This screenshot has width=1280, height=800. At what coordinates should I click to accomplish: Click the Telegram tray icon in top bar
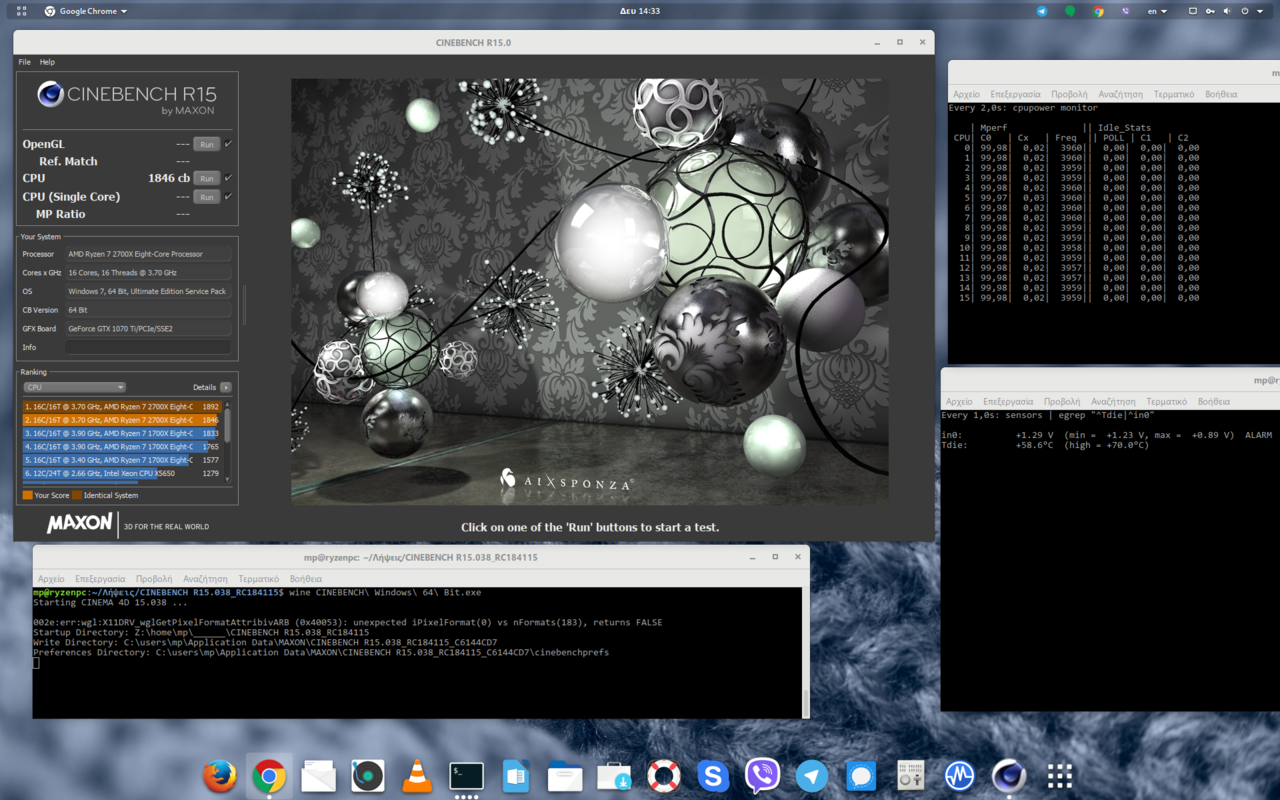click(x=1042, y=11)
